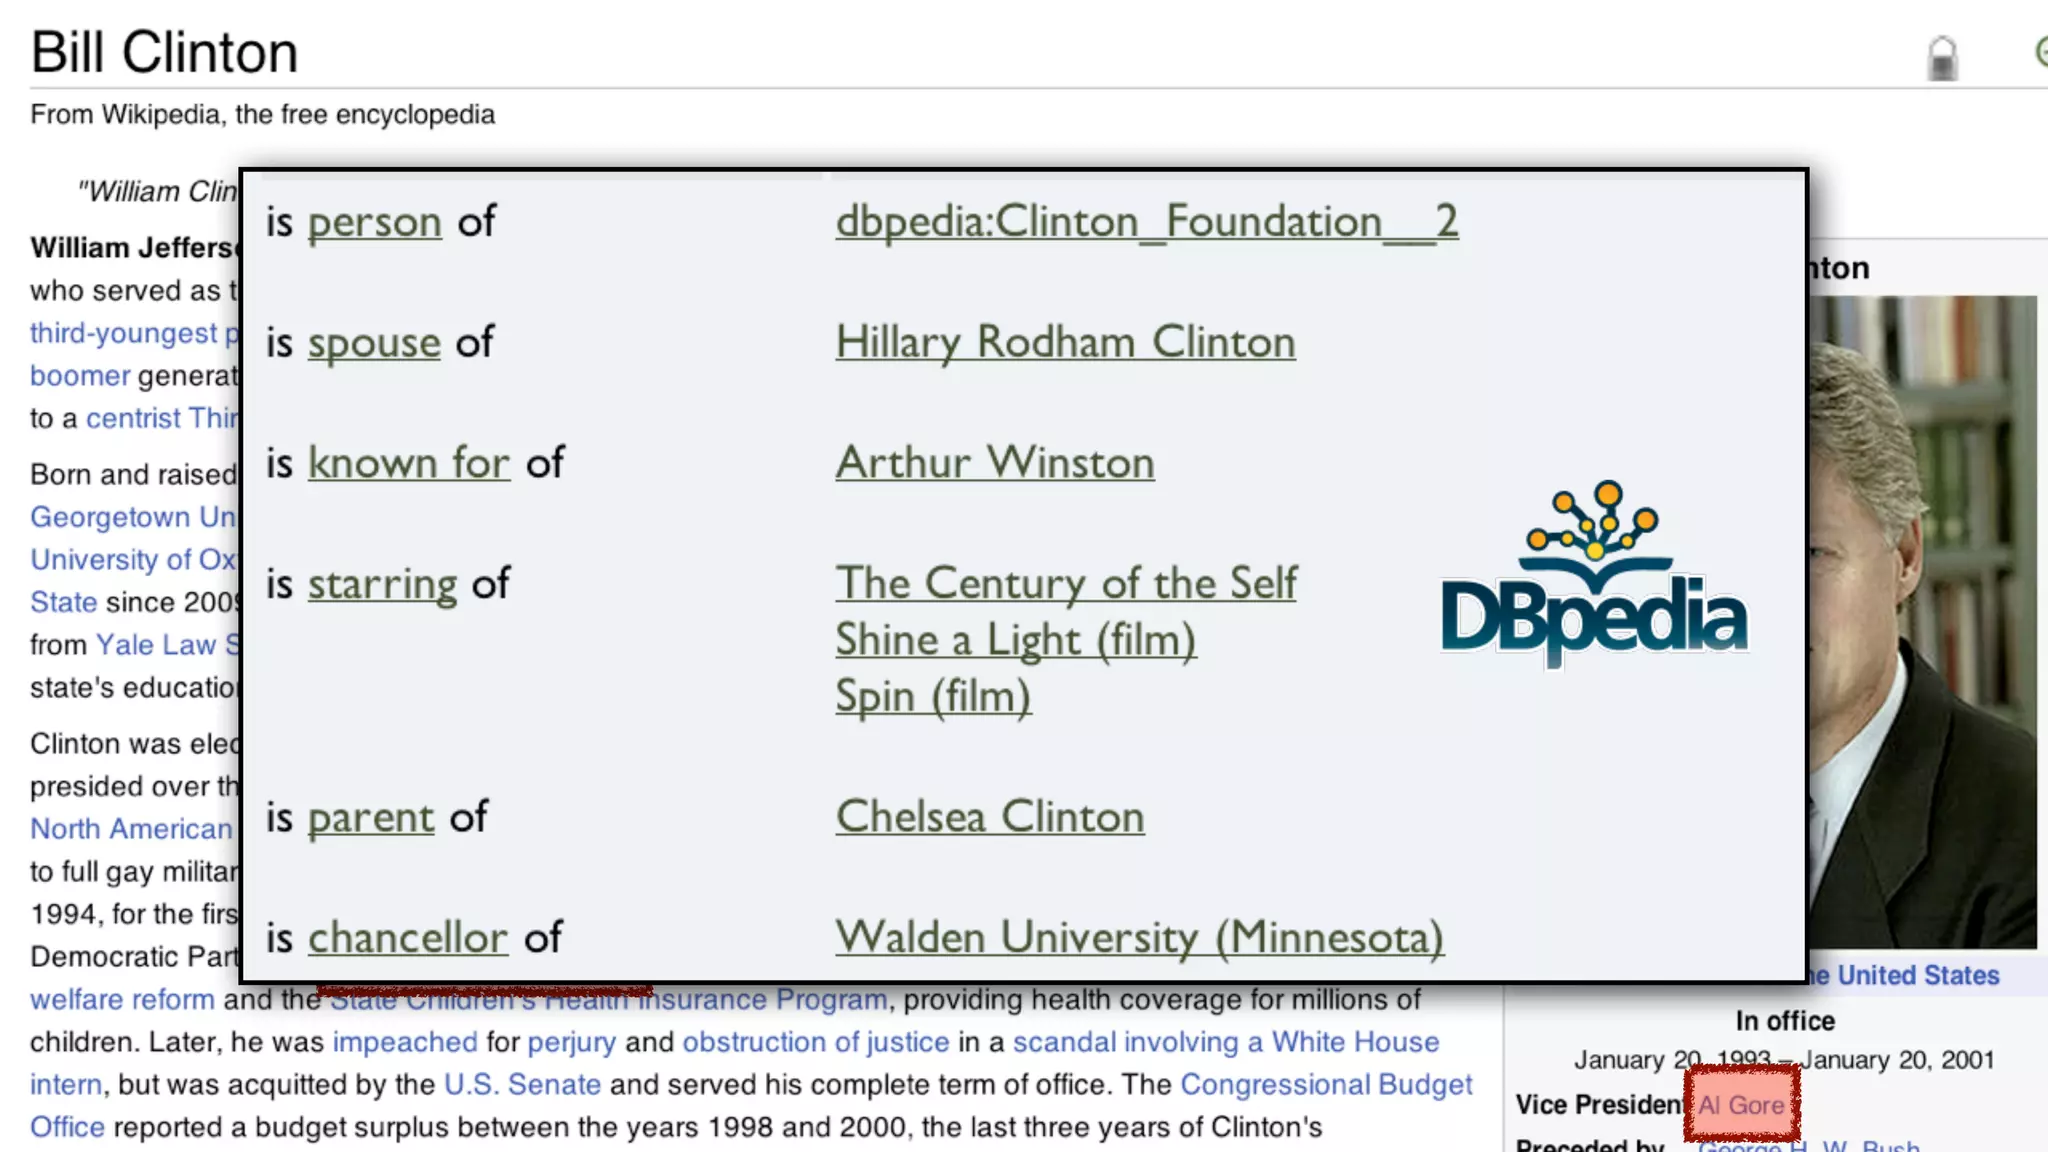
Task: Click Shine a Light (film) link
Action: pos(1015,641)
